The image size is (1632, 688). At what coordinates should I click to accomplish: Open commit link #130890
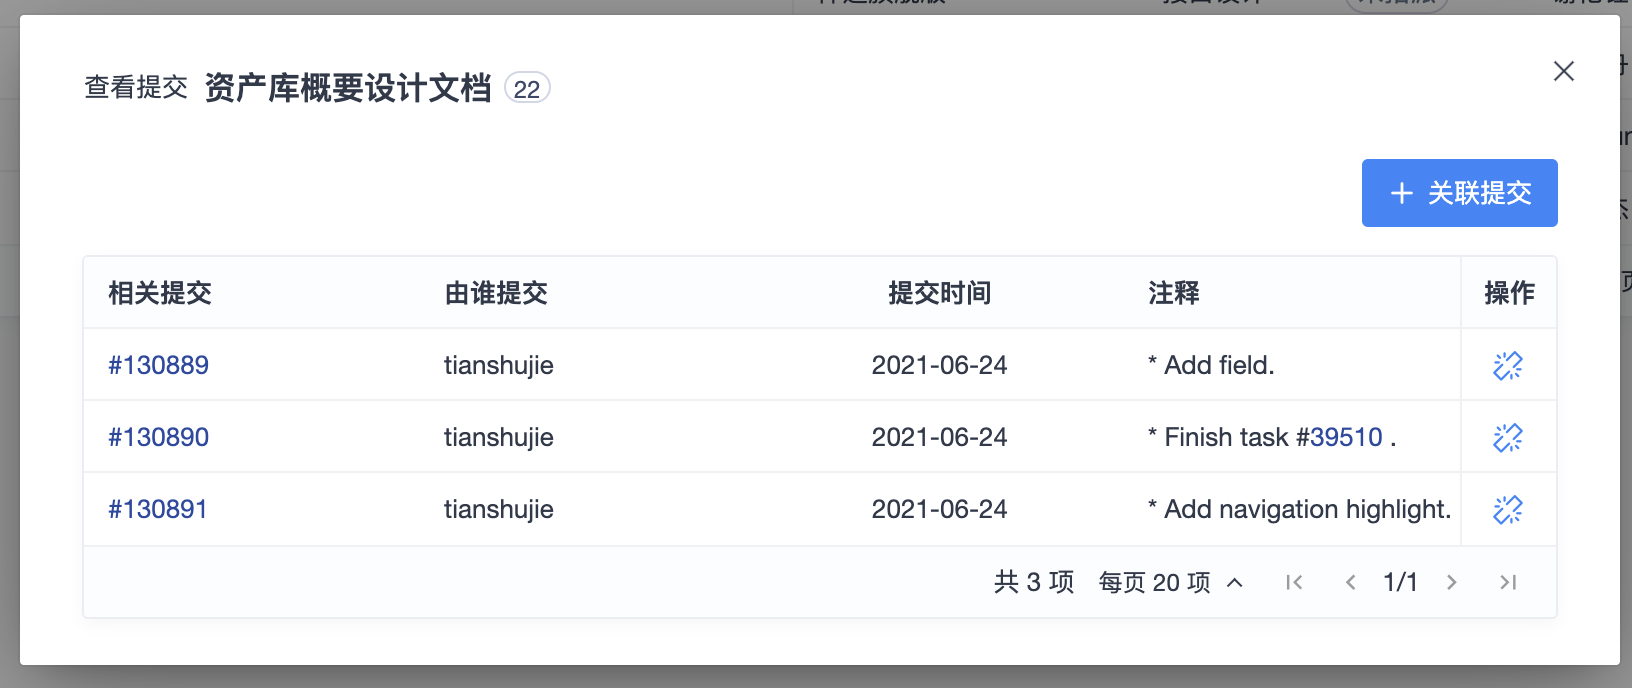coord(159,437)
